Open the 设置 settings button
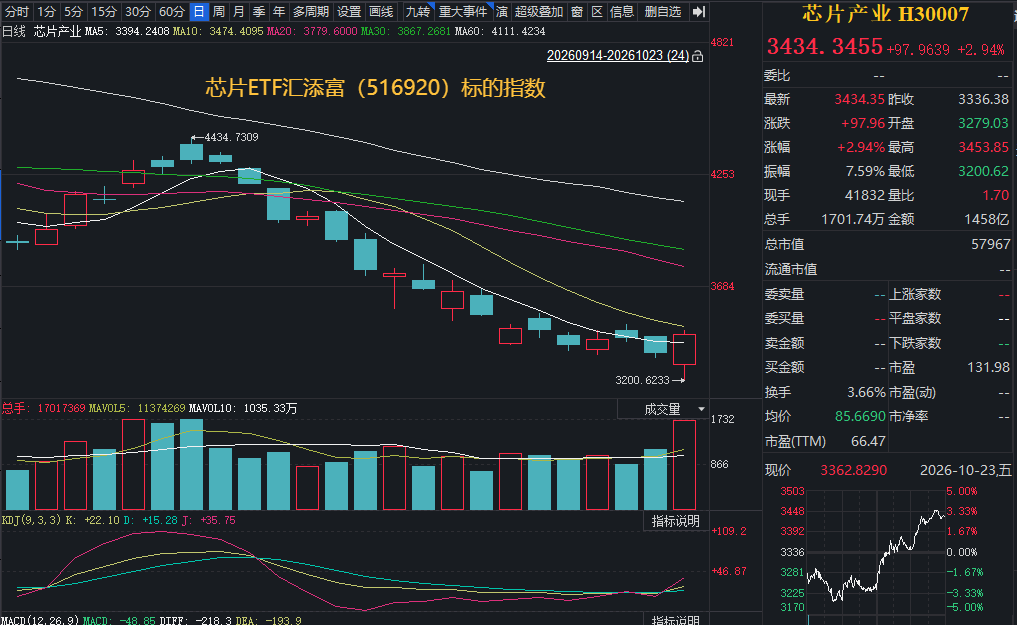Screen dimensions: 1017x625 349,12
